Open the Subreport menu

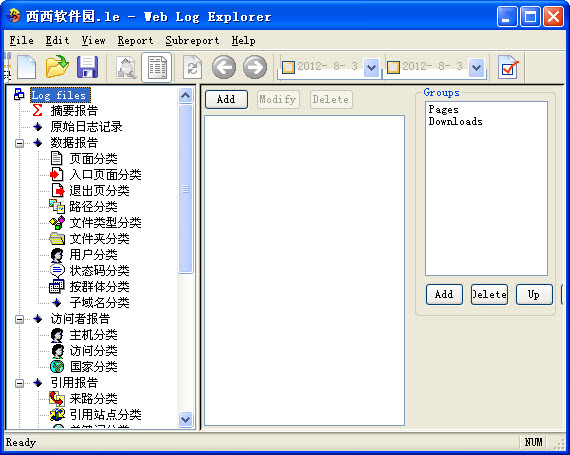[192, 40]
